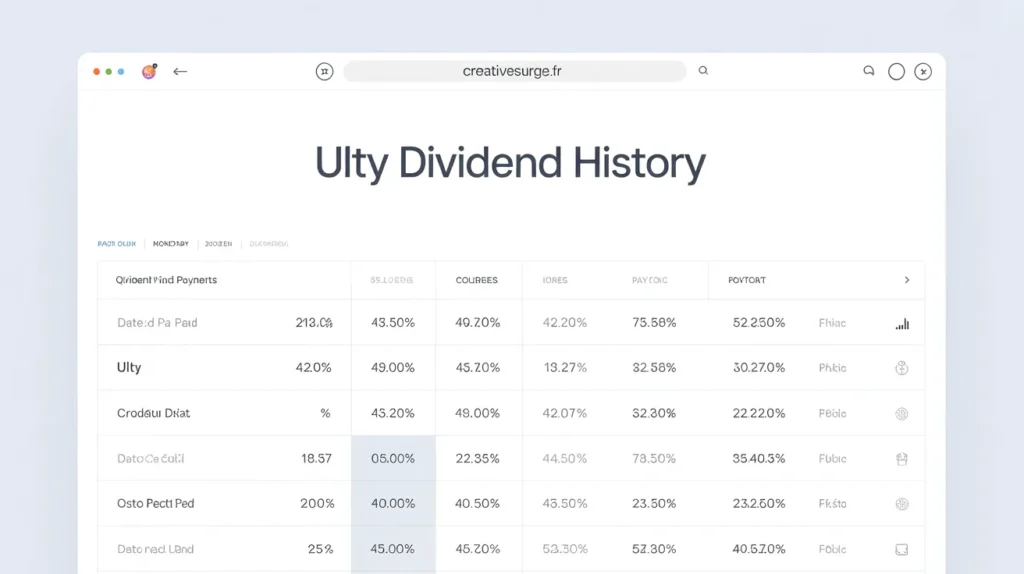
Task: Click the PAYCIC column header
Action: (650, 280)
